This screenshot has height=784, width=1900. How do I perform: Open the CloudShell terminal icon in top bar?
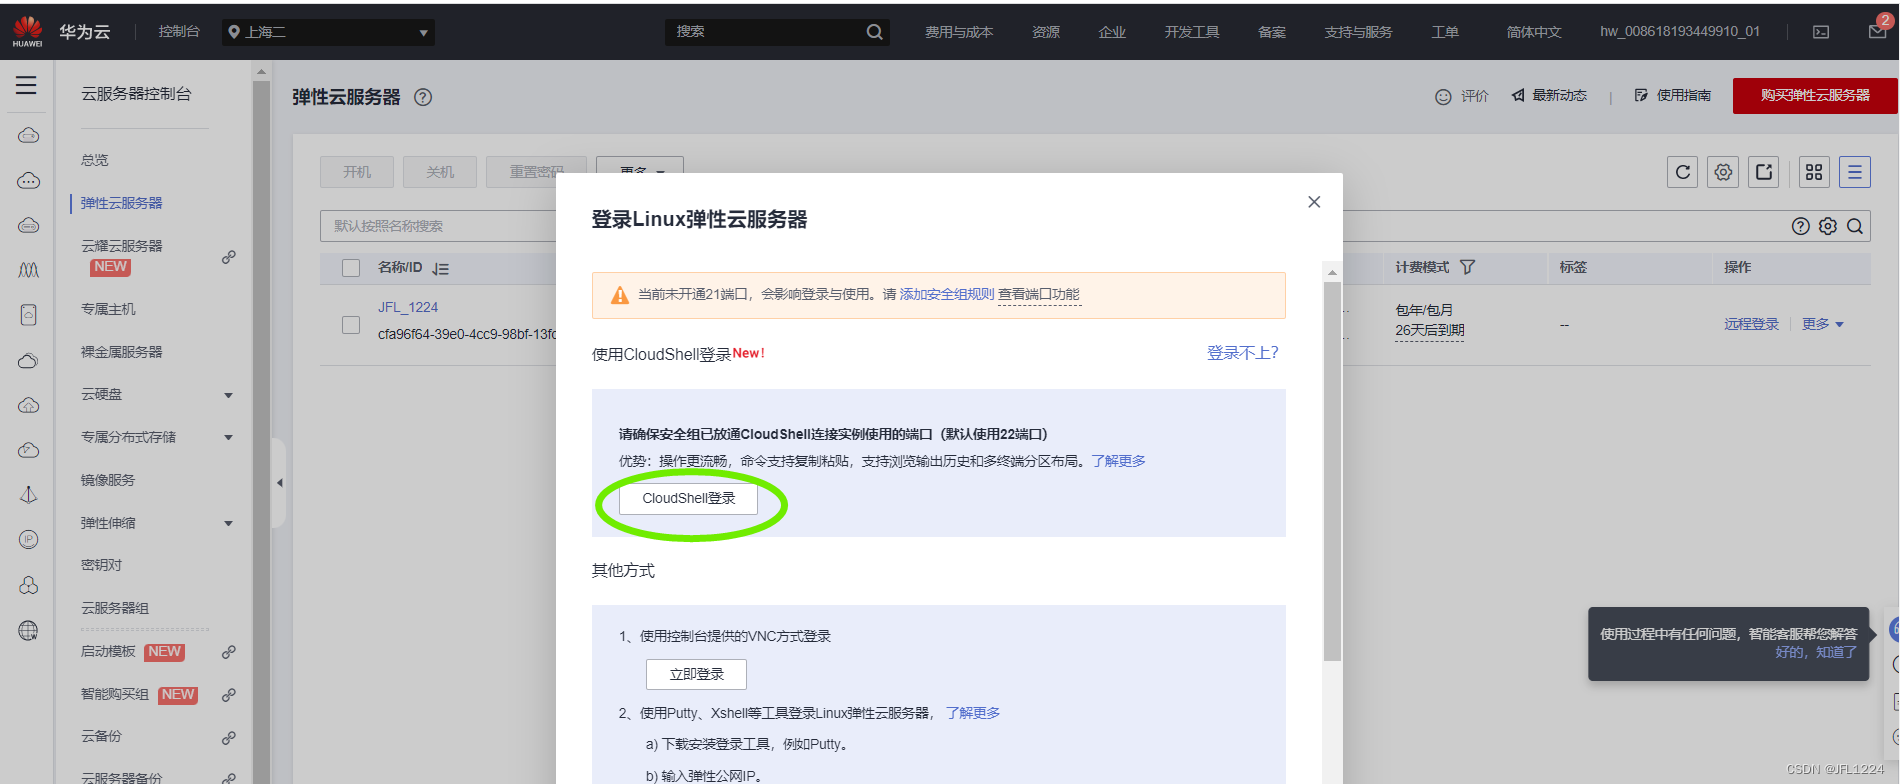pyautogui.click(x=1821, y=32)
